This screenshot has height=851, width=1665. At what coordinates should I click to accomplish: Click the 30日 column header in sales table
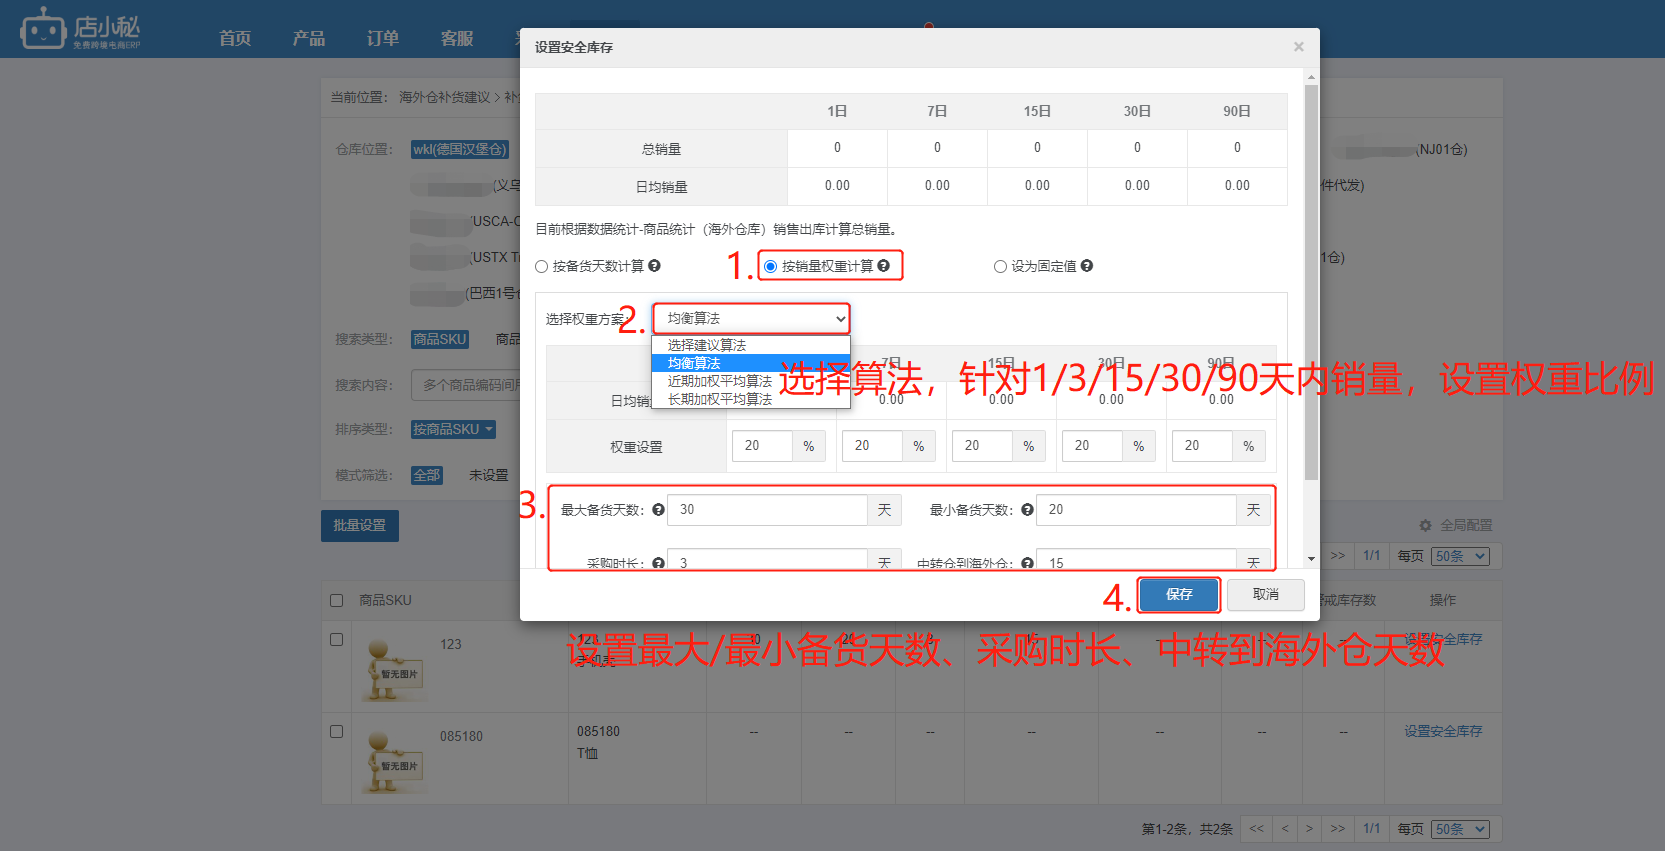click(1137, 111)
